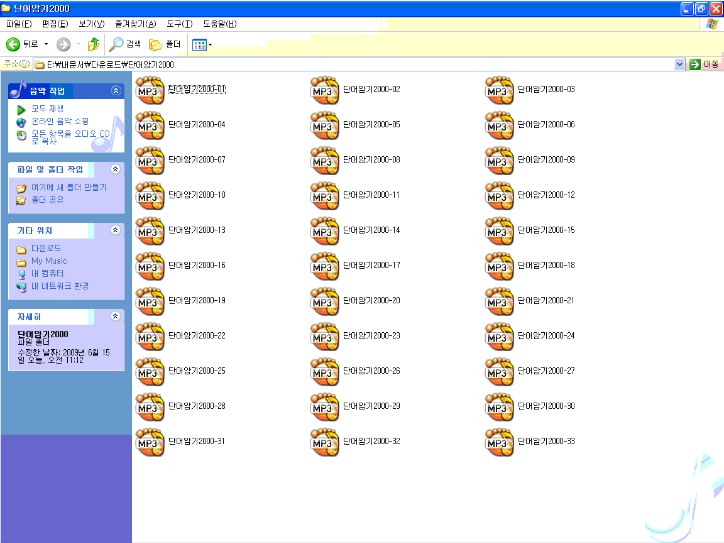This screenshot has width=724, height=543.
Task: Select MP3 file 단어암기2000-14
Action: (x=355, y=231)
